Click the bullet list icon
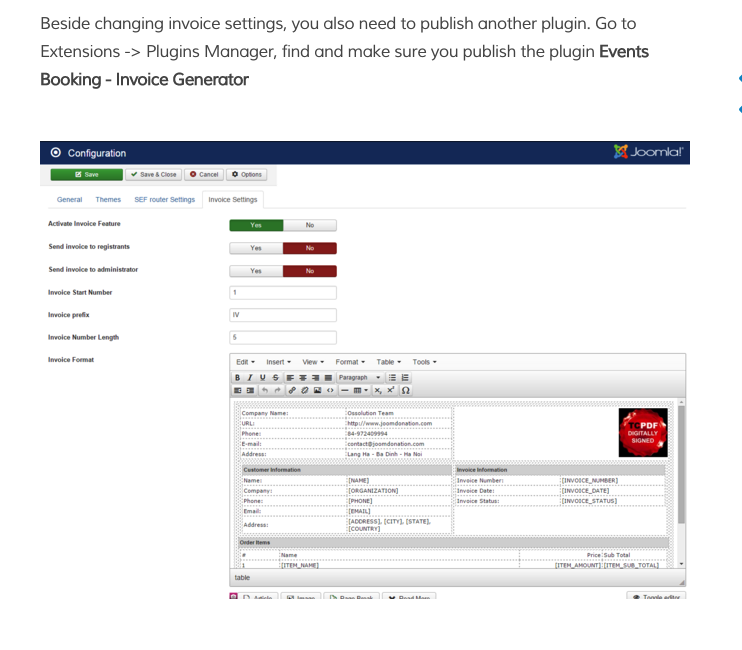742x650 pixels. pos(392,377)
